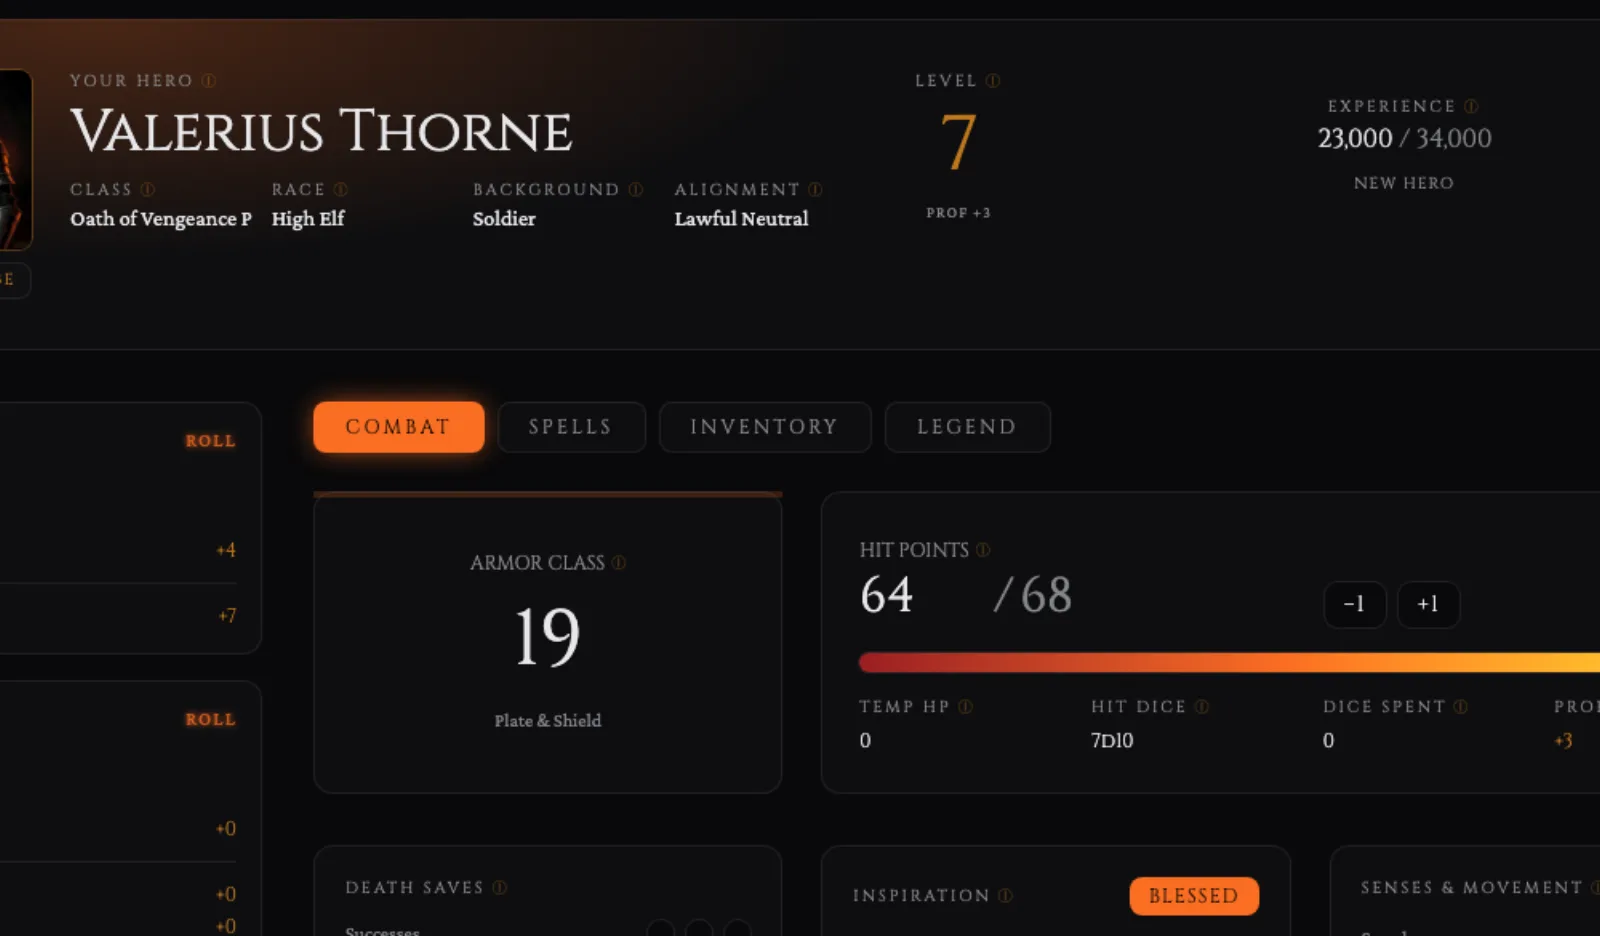
Task: Open the Legend tab
Action: coord(967,427)
